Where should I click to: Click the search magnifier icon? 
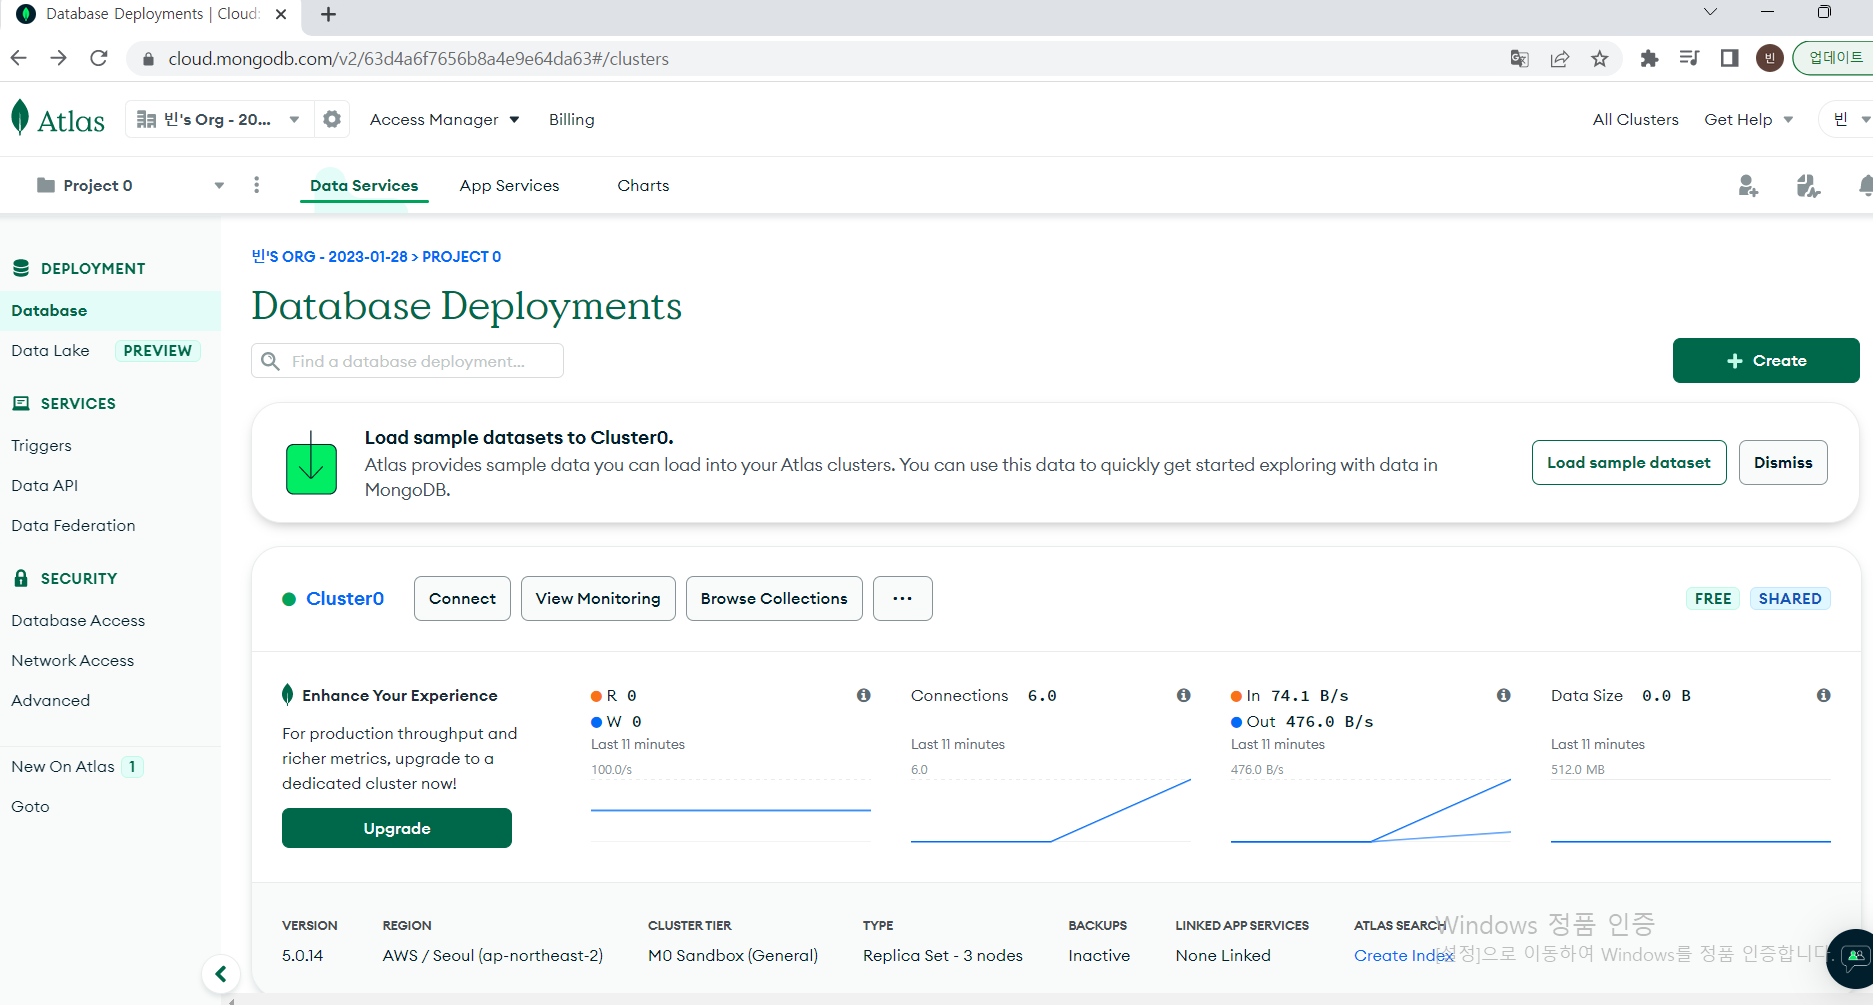(270, 361)
